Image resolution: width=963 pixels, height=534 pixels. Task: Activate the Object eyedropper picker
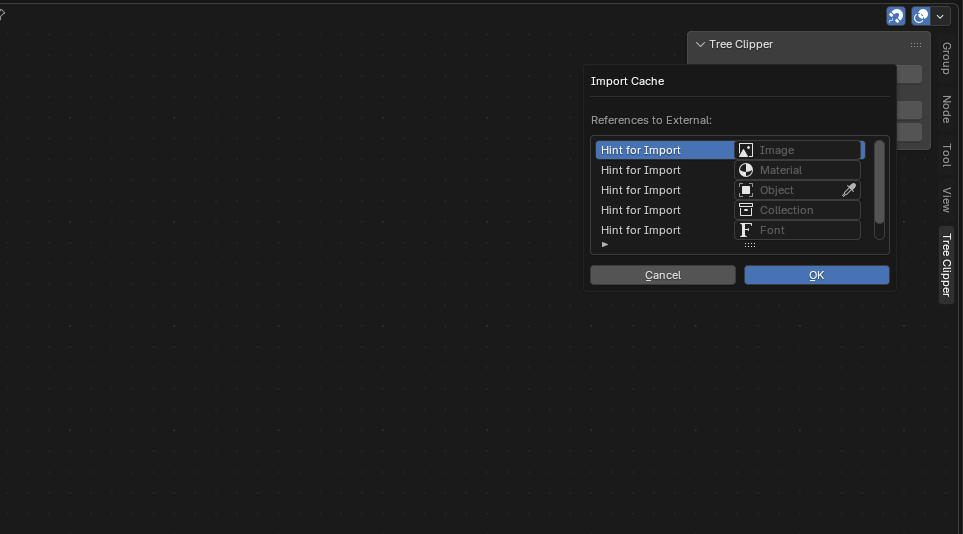[x=849, y=190]
